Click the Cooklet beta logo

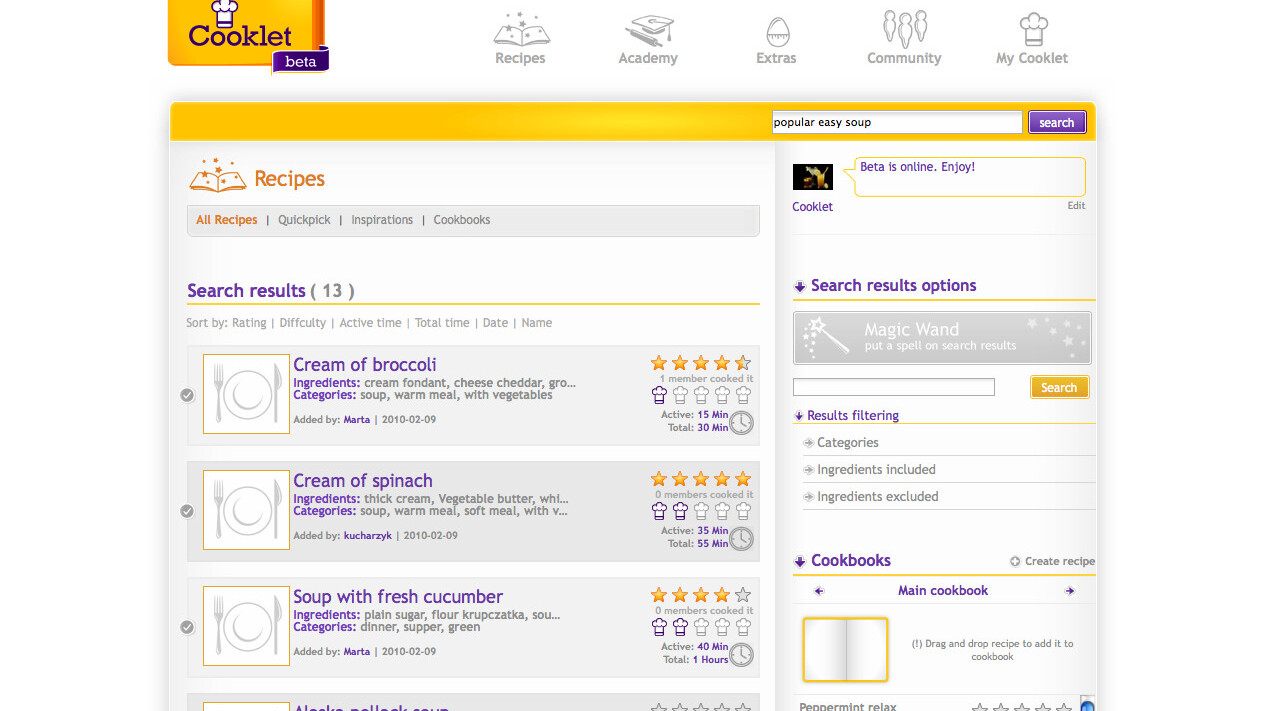[x=246, y=36]
